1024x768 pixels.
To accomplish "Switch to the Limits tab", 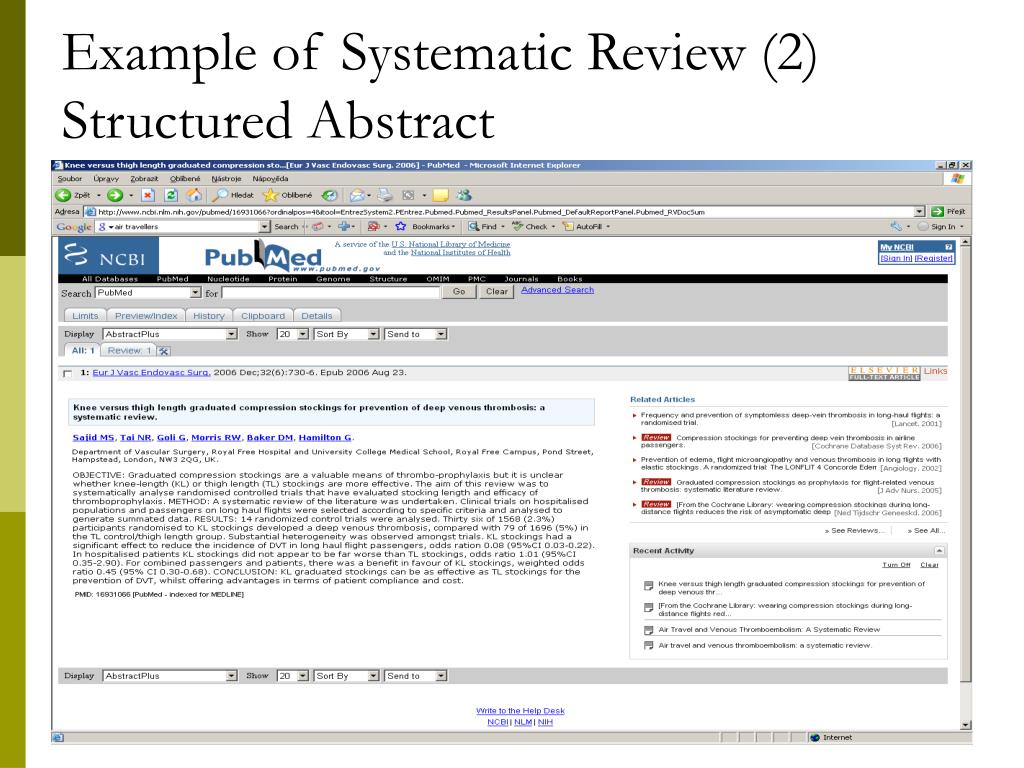I will click(x=85, y=315).
